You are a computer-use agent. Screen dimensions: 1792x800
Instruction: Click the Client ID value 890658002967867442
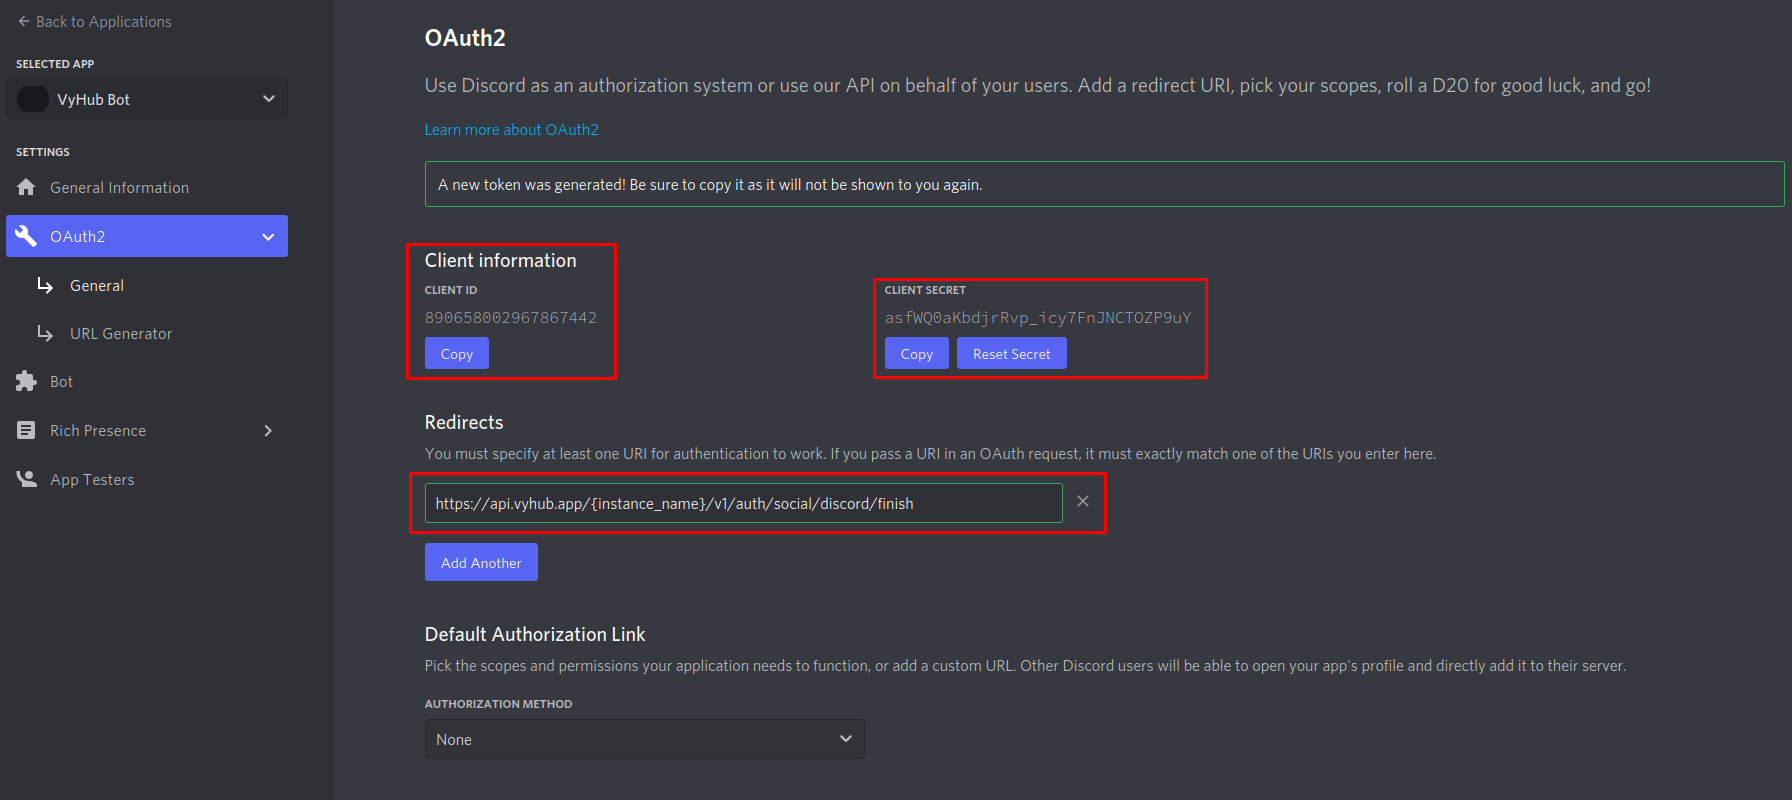click(511, 317)
